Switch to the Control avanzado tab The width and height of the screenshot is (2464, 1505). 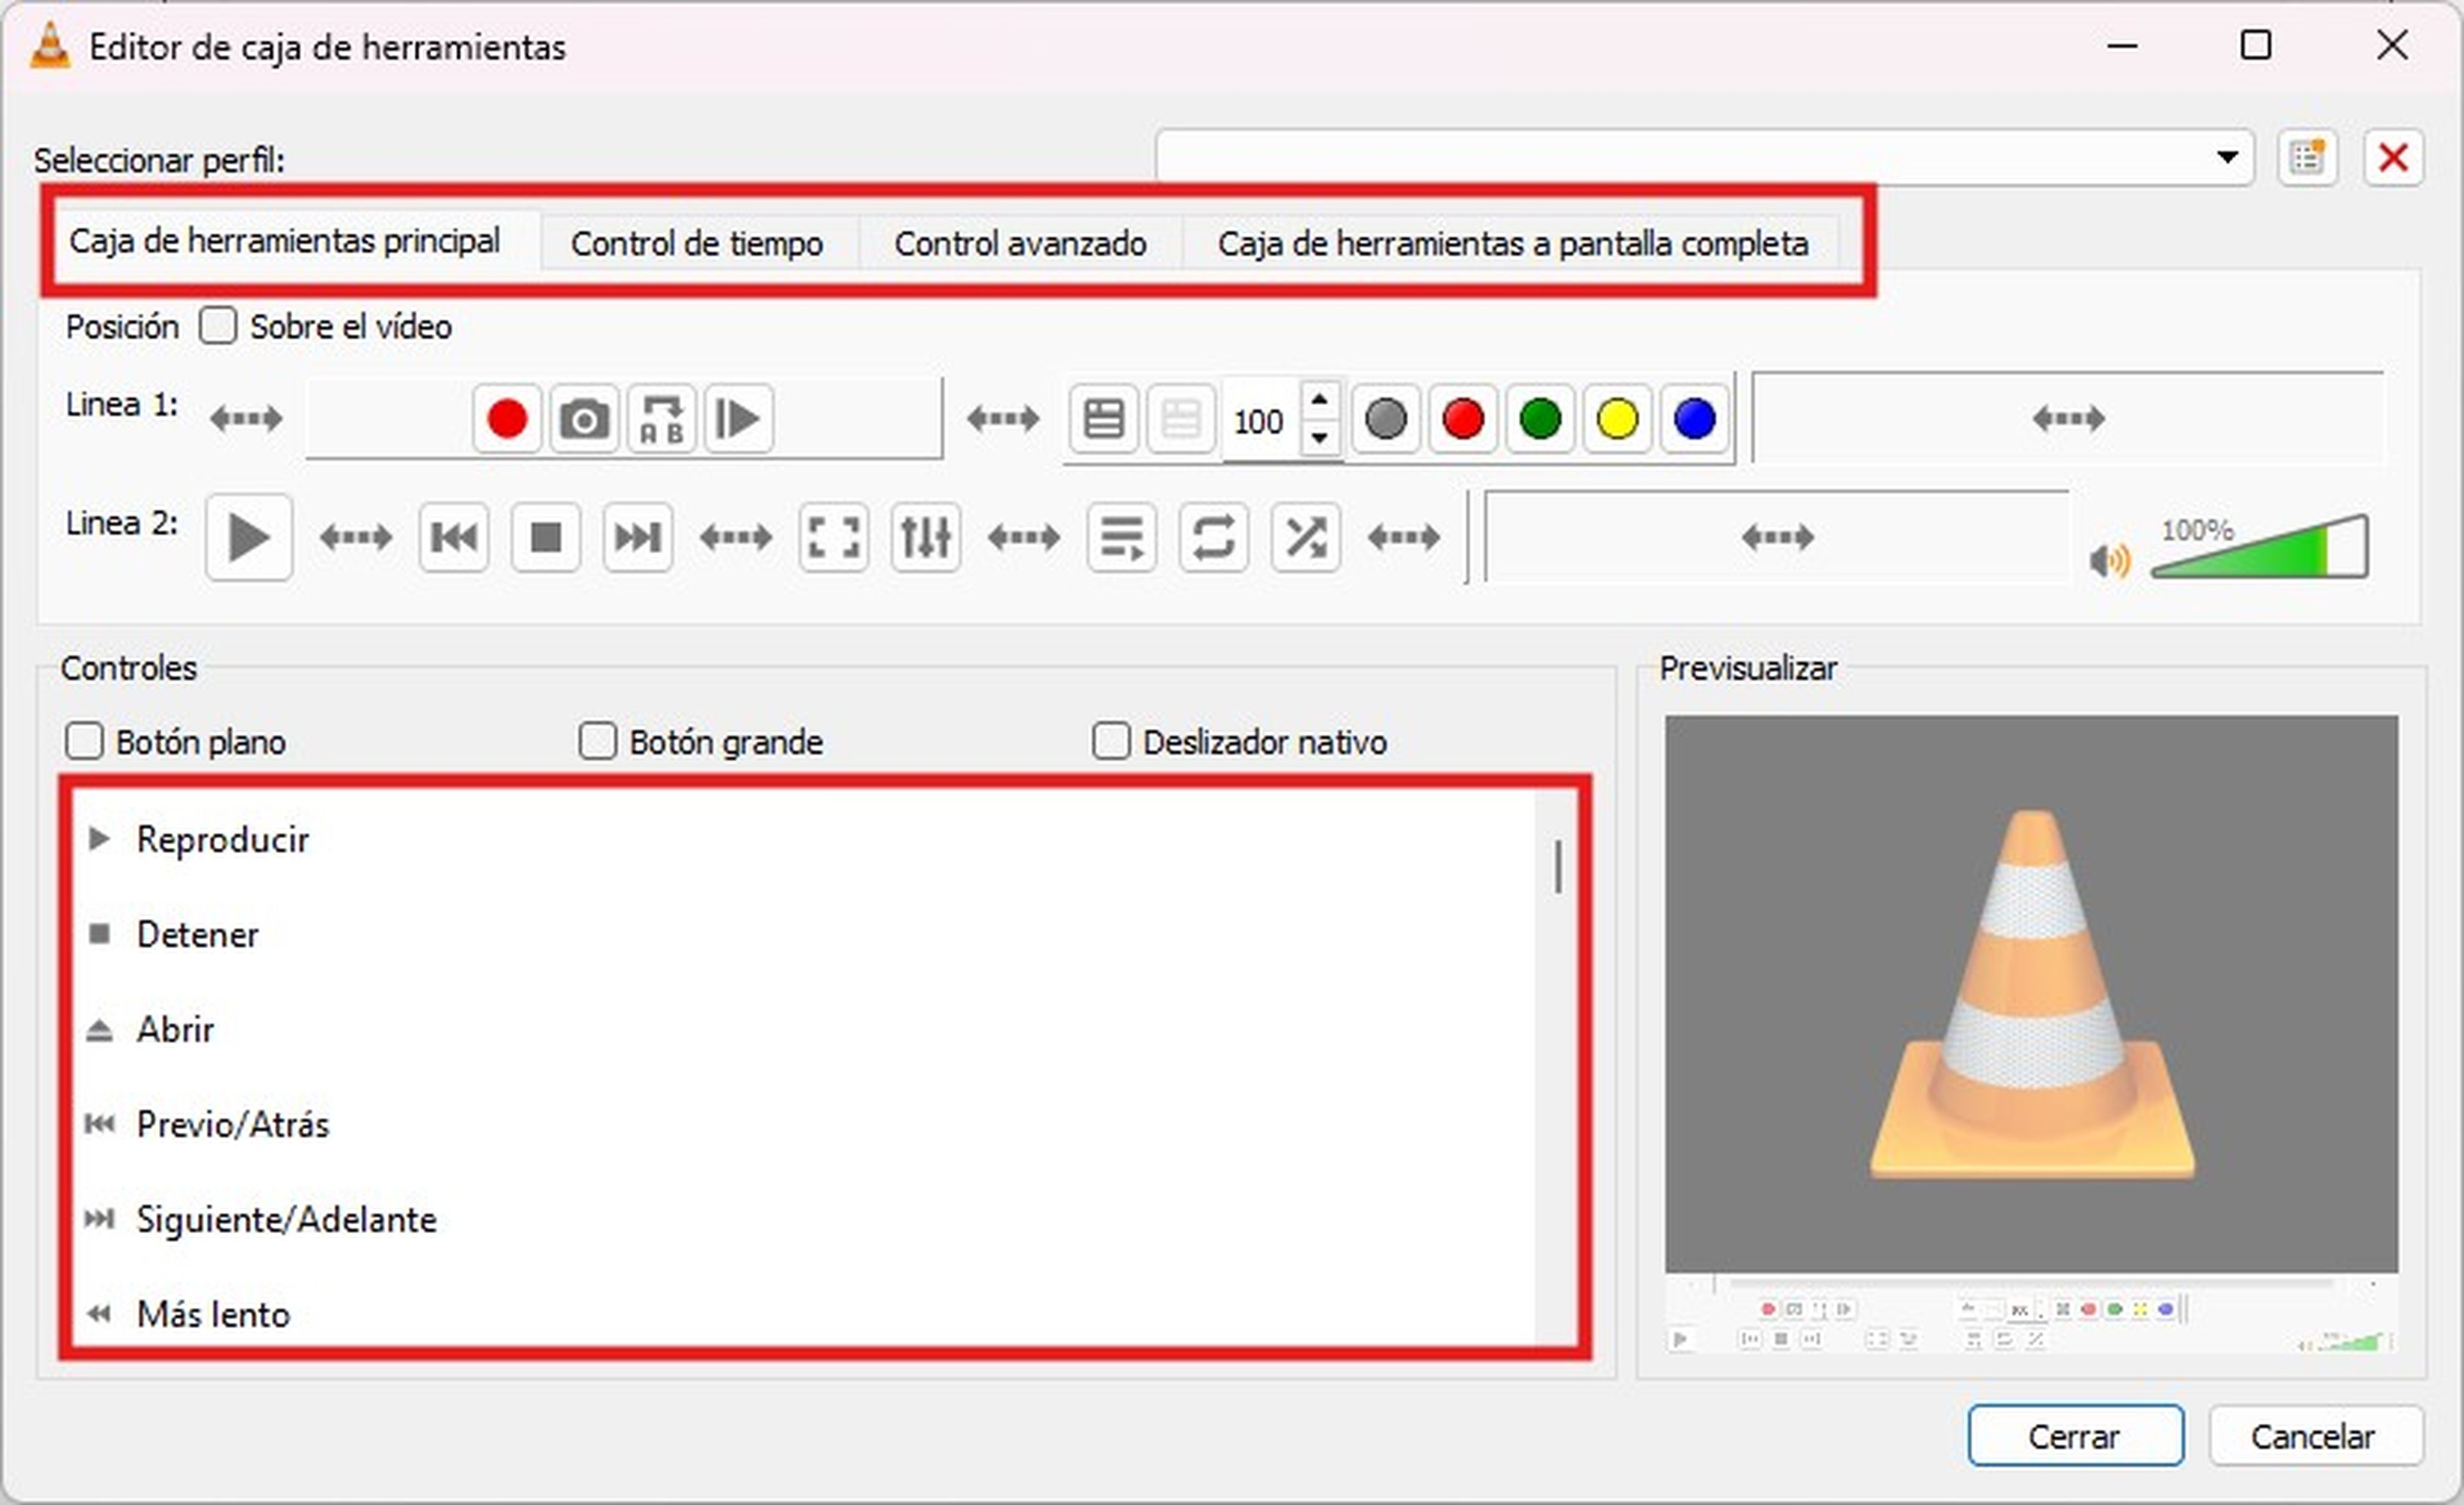(x=1021, y=244)
